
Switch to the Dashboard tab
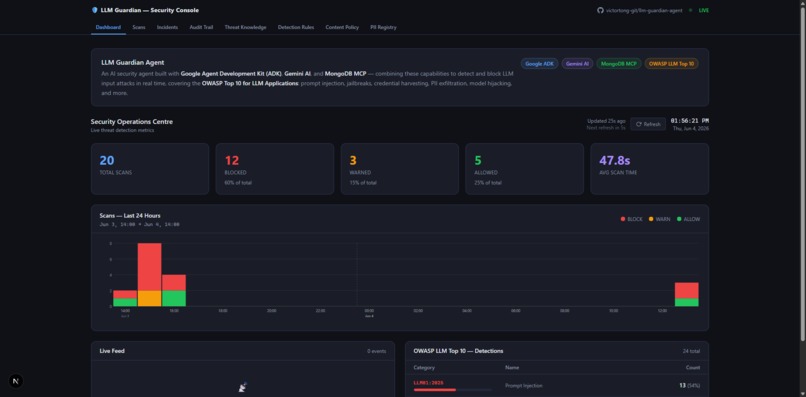click(x=108, y=27)
